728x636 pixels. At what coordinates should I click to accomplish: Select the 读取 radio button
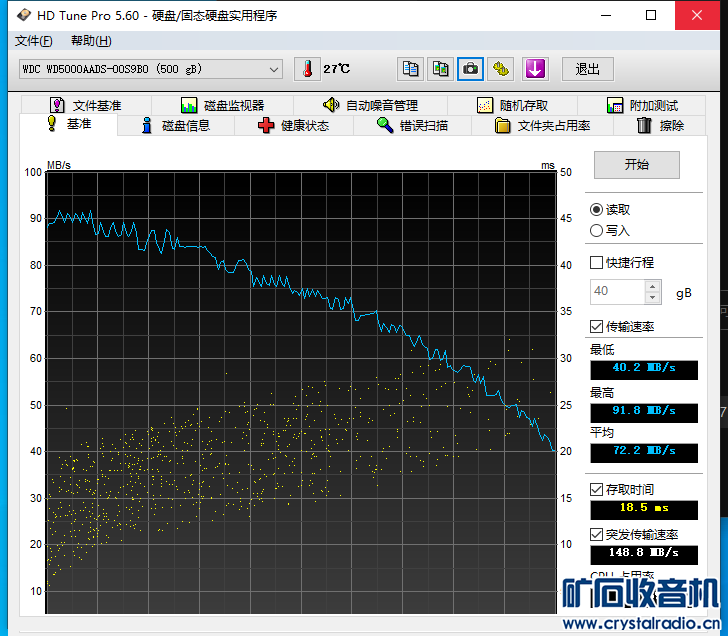597,210
